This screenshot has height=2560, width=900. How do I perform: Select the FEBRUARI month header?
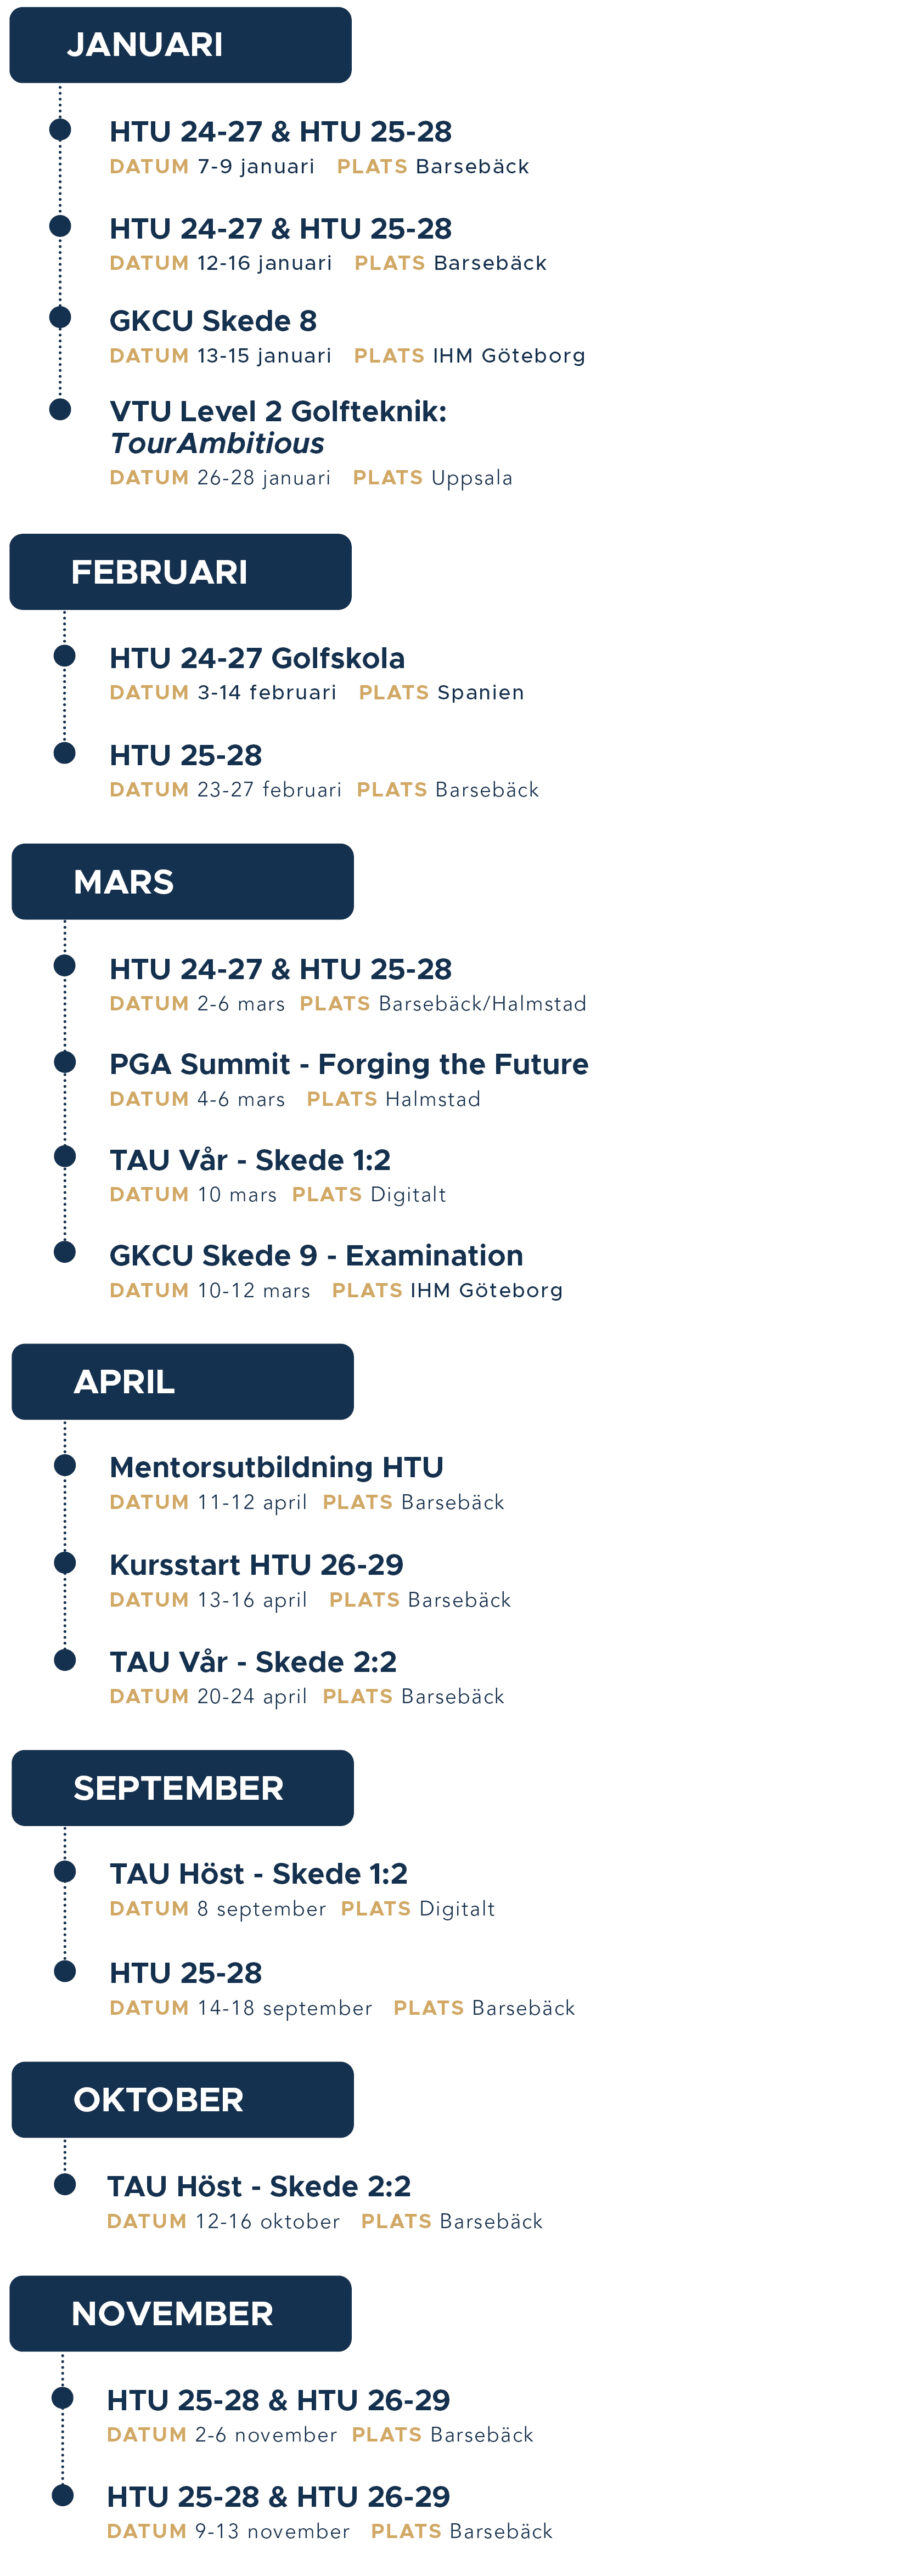pyautogui.click(x=180, y=572)
